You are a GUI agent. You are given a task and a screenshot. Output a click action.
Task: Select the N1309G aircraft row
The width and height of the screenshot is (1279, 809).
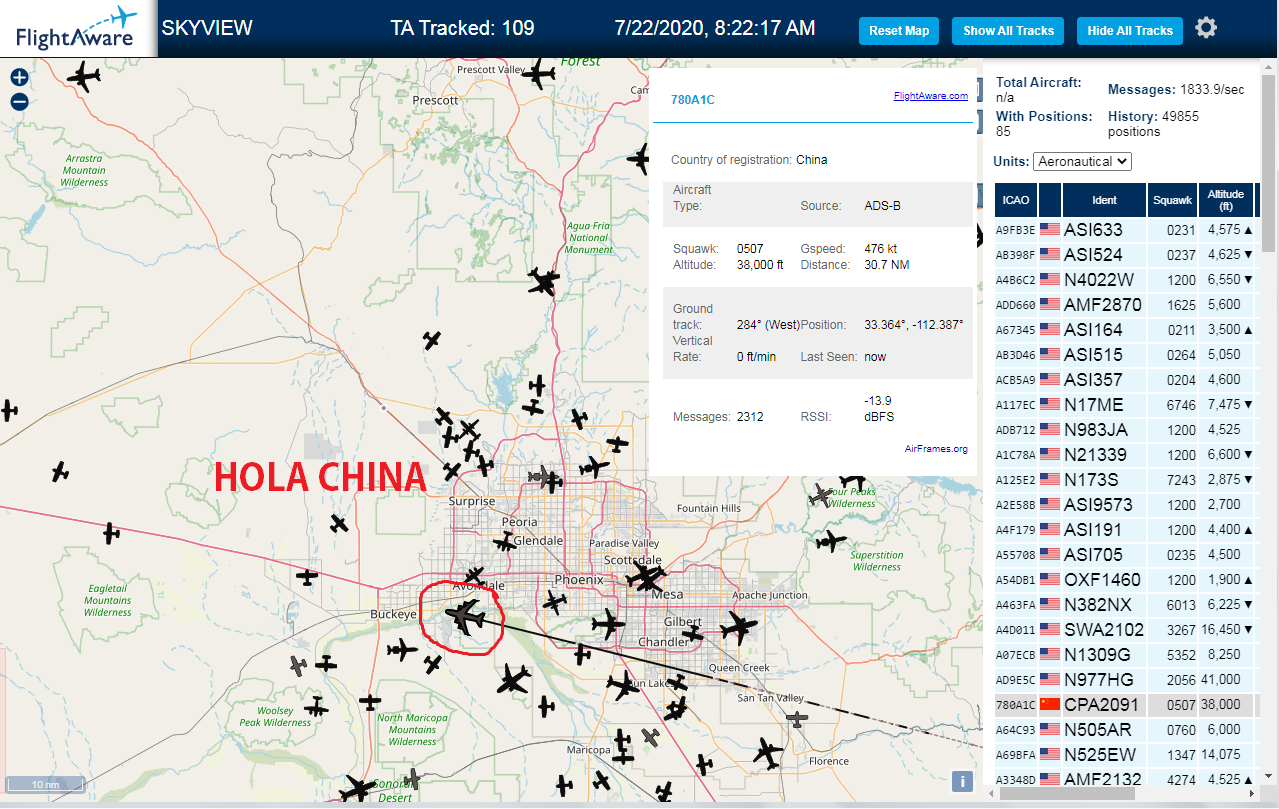tap(1126, 655)
